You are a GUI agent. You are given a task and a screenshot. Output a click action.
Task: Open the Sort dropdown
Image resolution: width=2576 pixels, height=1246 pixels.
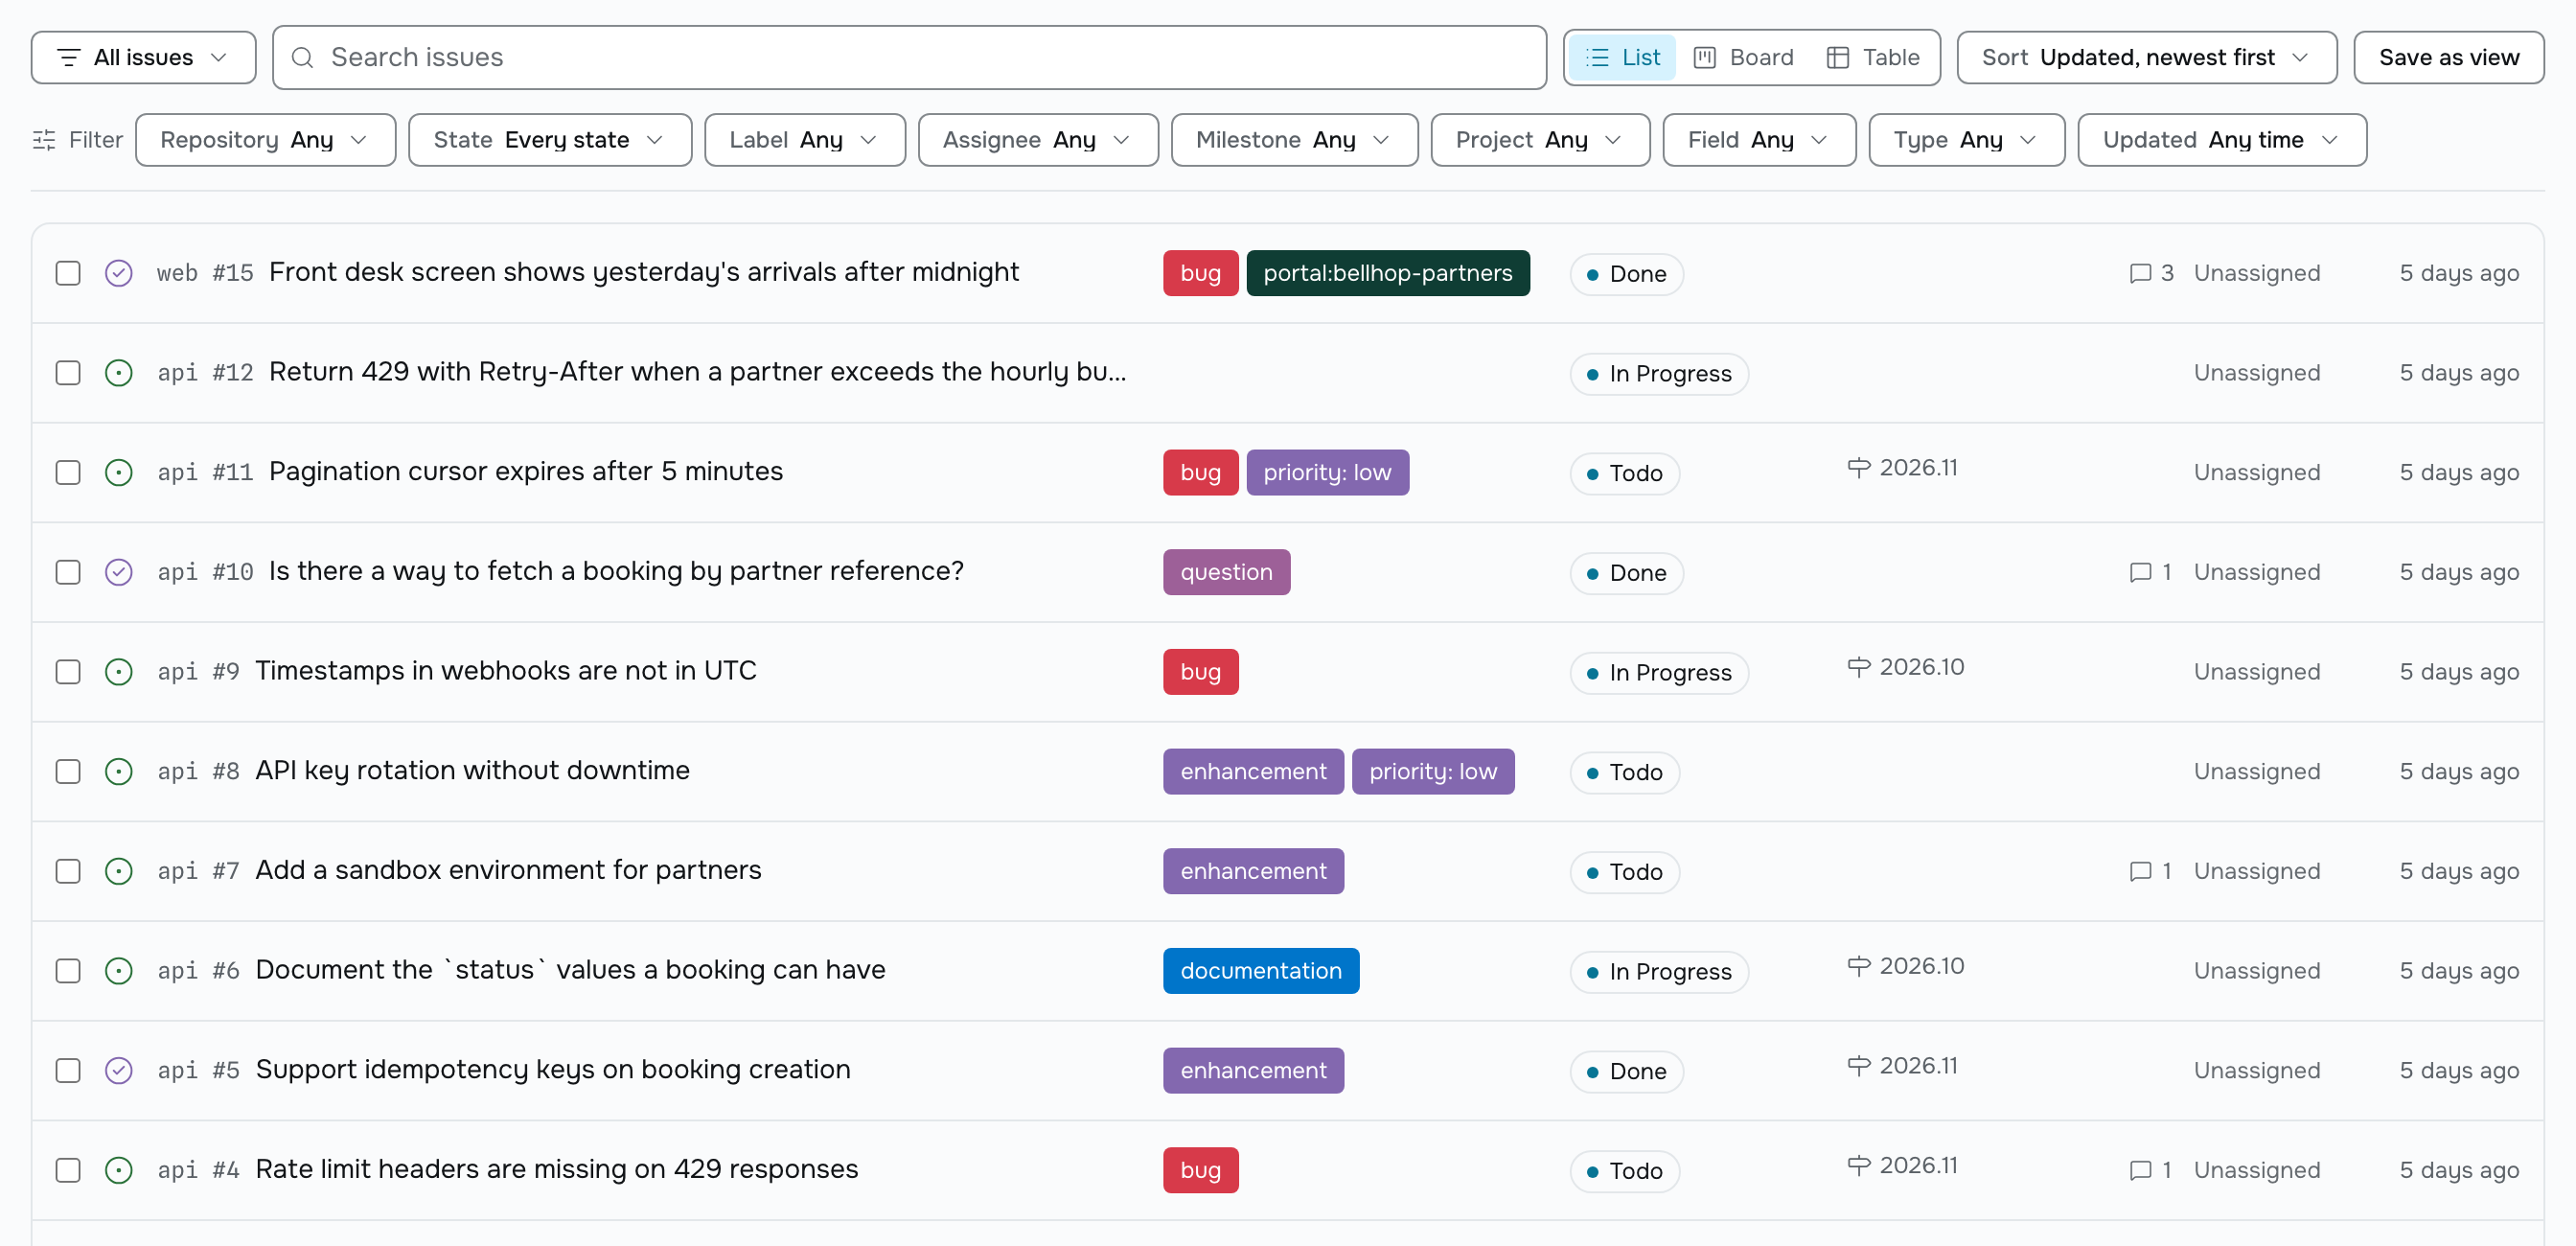(2146, 58)
